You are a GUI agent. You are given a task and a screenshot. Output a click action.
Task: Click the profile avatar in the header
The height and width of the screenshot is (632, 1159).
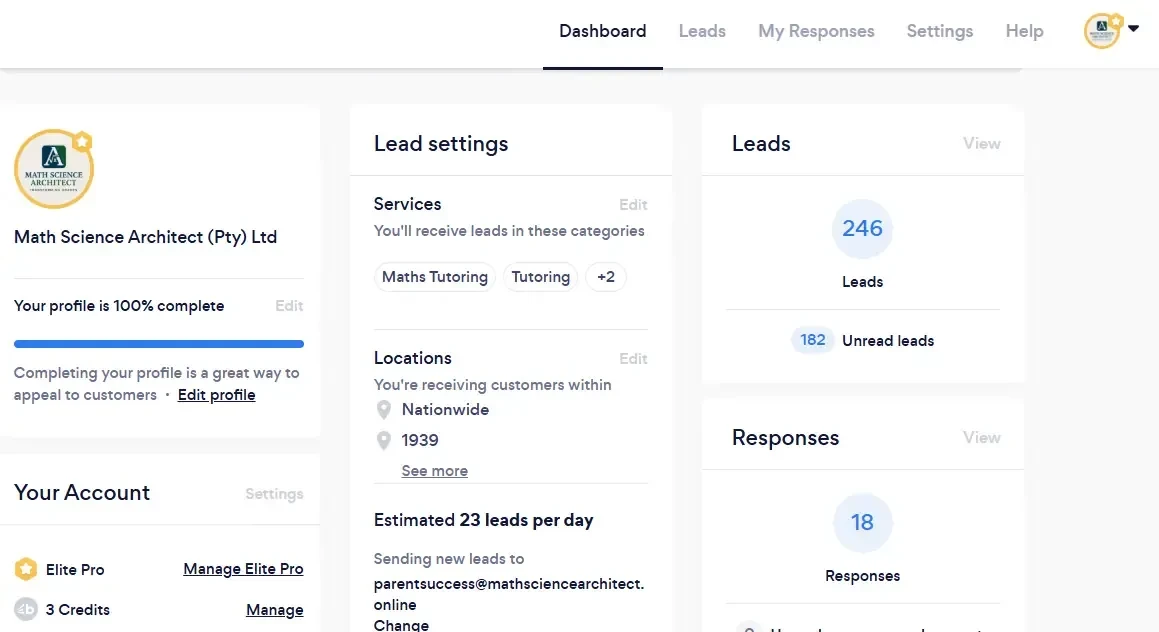click(1102, 31)
